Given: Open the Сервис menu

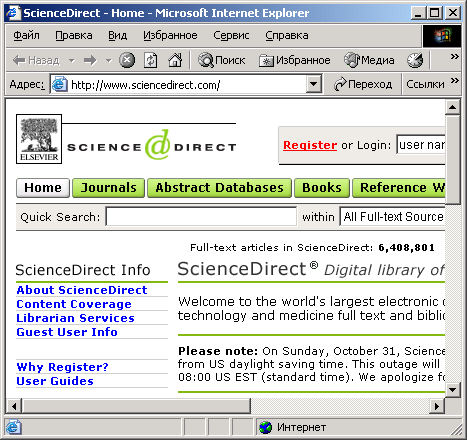Looking at the screenshot, I should tap(231, 35).
